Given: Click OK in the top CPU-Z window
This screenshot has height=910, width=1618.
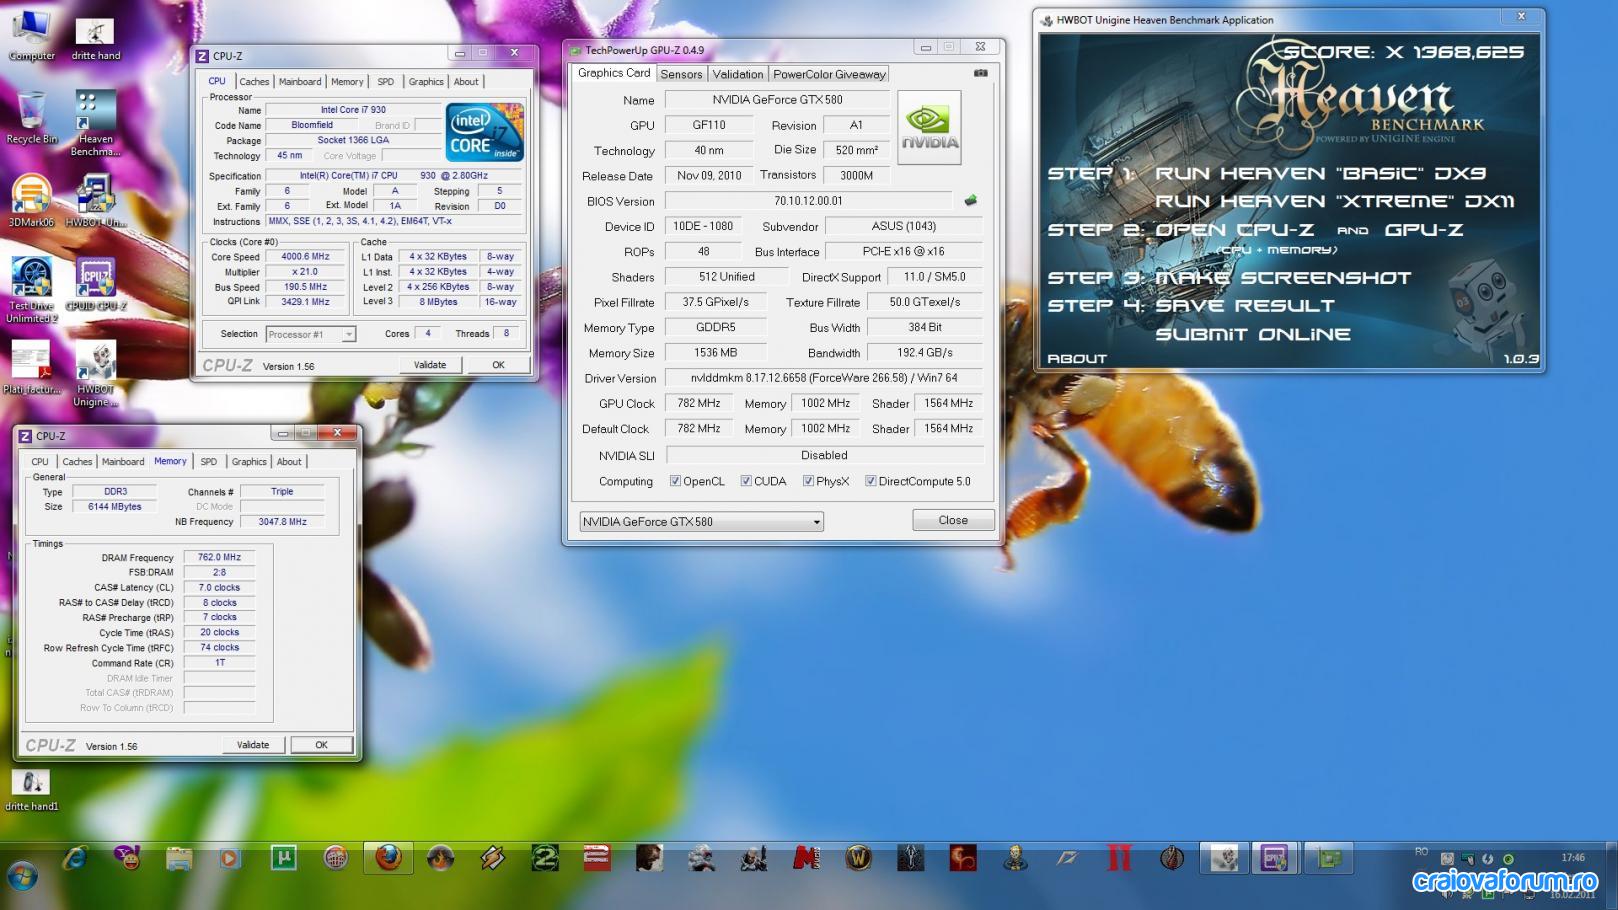Looking at the screenshot, I should coord(498,365).
